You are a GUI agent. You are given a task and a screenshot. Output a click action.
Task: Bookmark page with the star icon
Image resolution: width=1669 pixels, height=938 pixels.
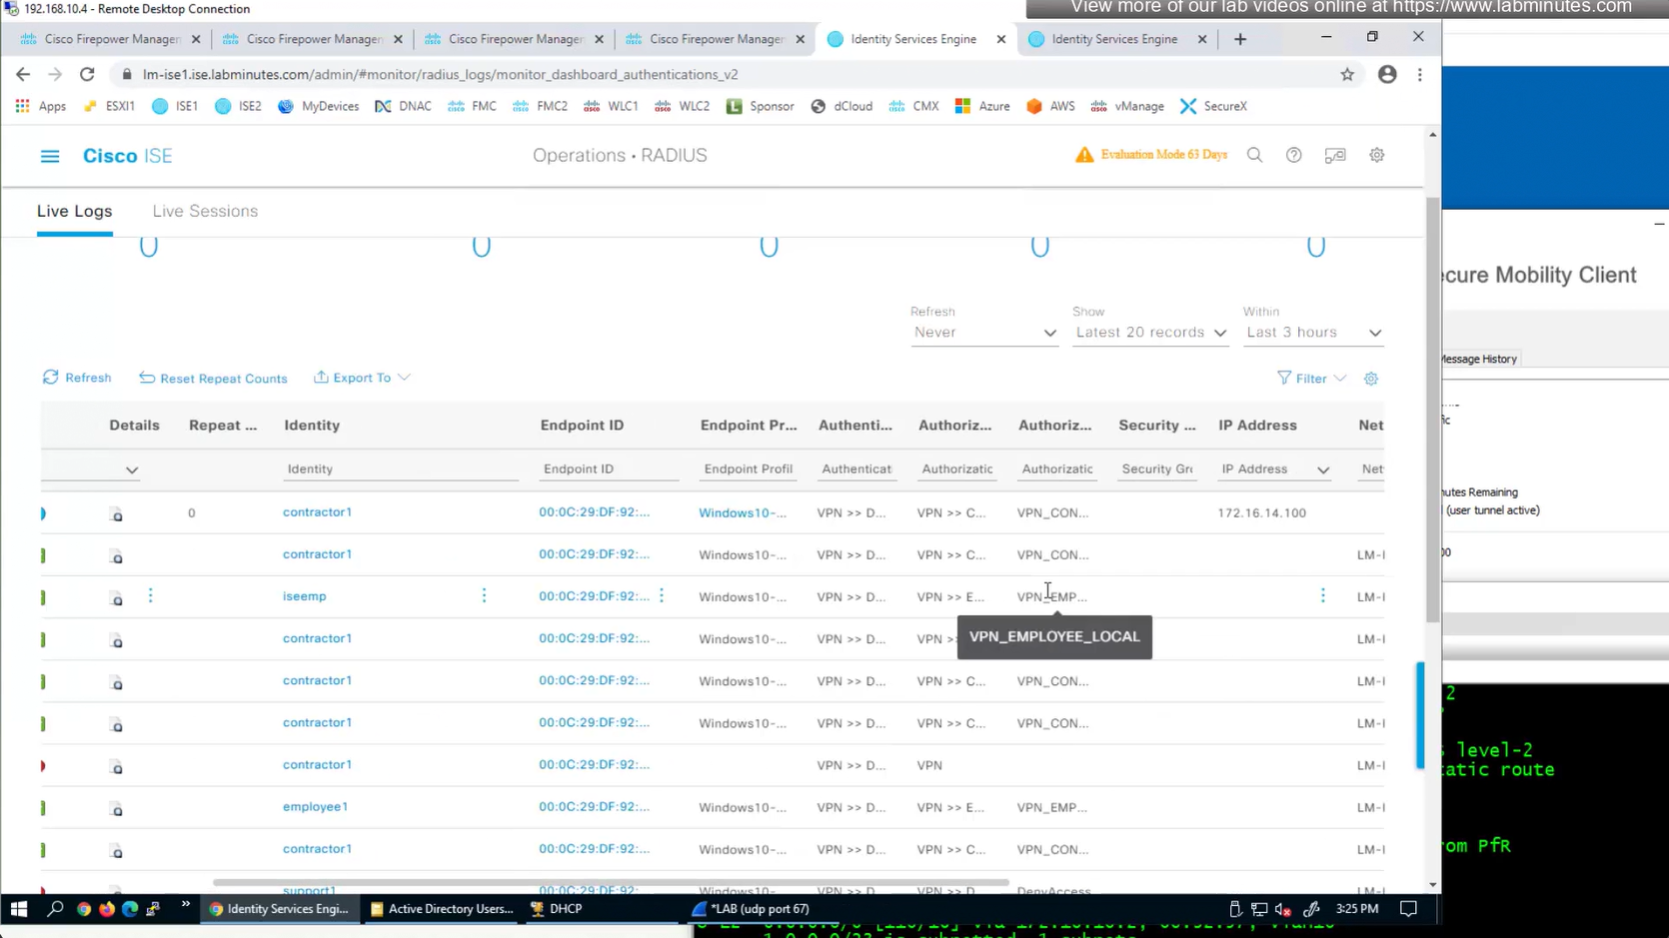(1347, 75)
